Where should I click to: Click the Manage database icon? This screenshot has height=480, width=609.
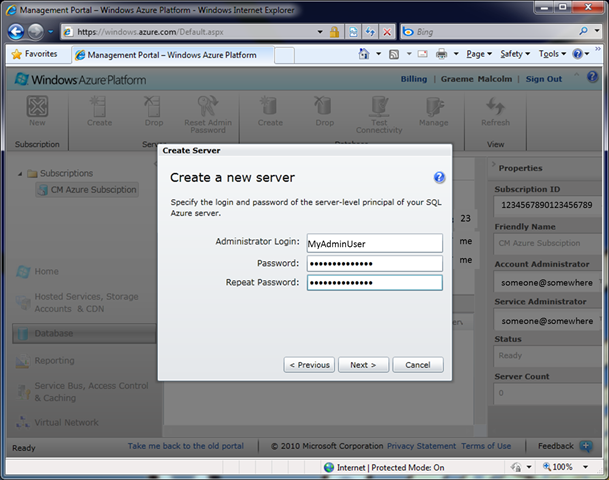click(434, 106)
